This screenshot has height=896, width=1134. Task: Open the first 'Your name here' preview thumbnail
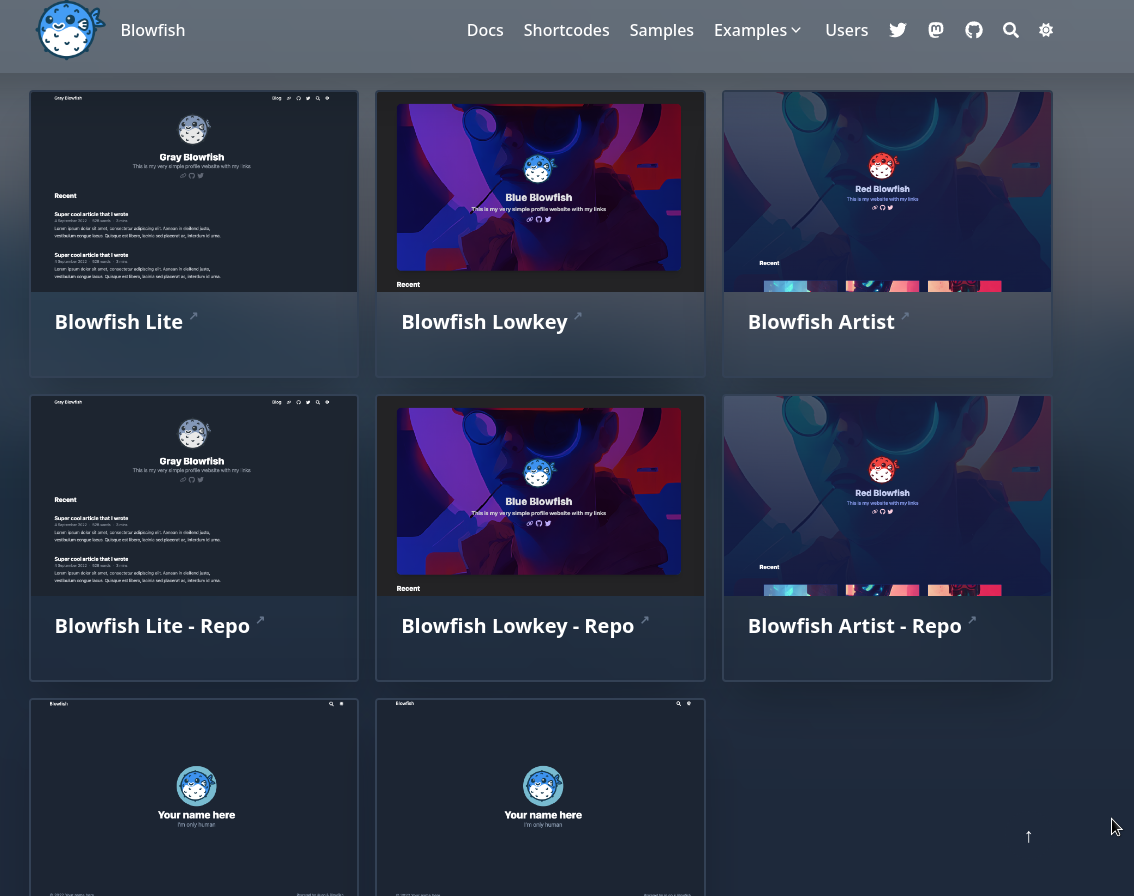(194, 797)
